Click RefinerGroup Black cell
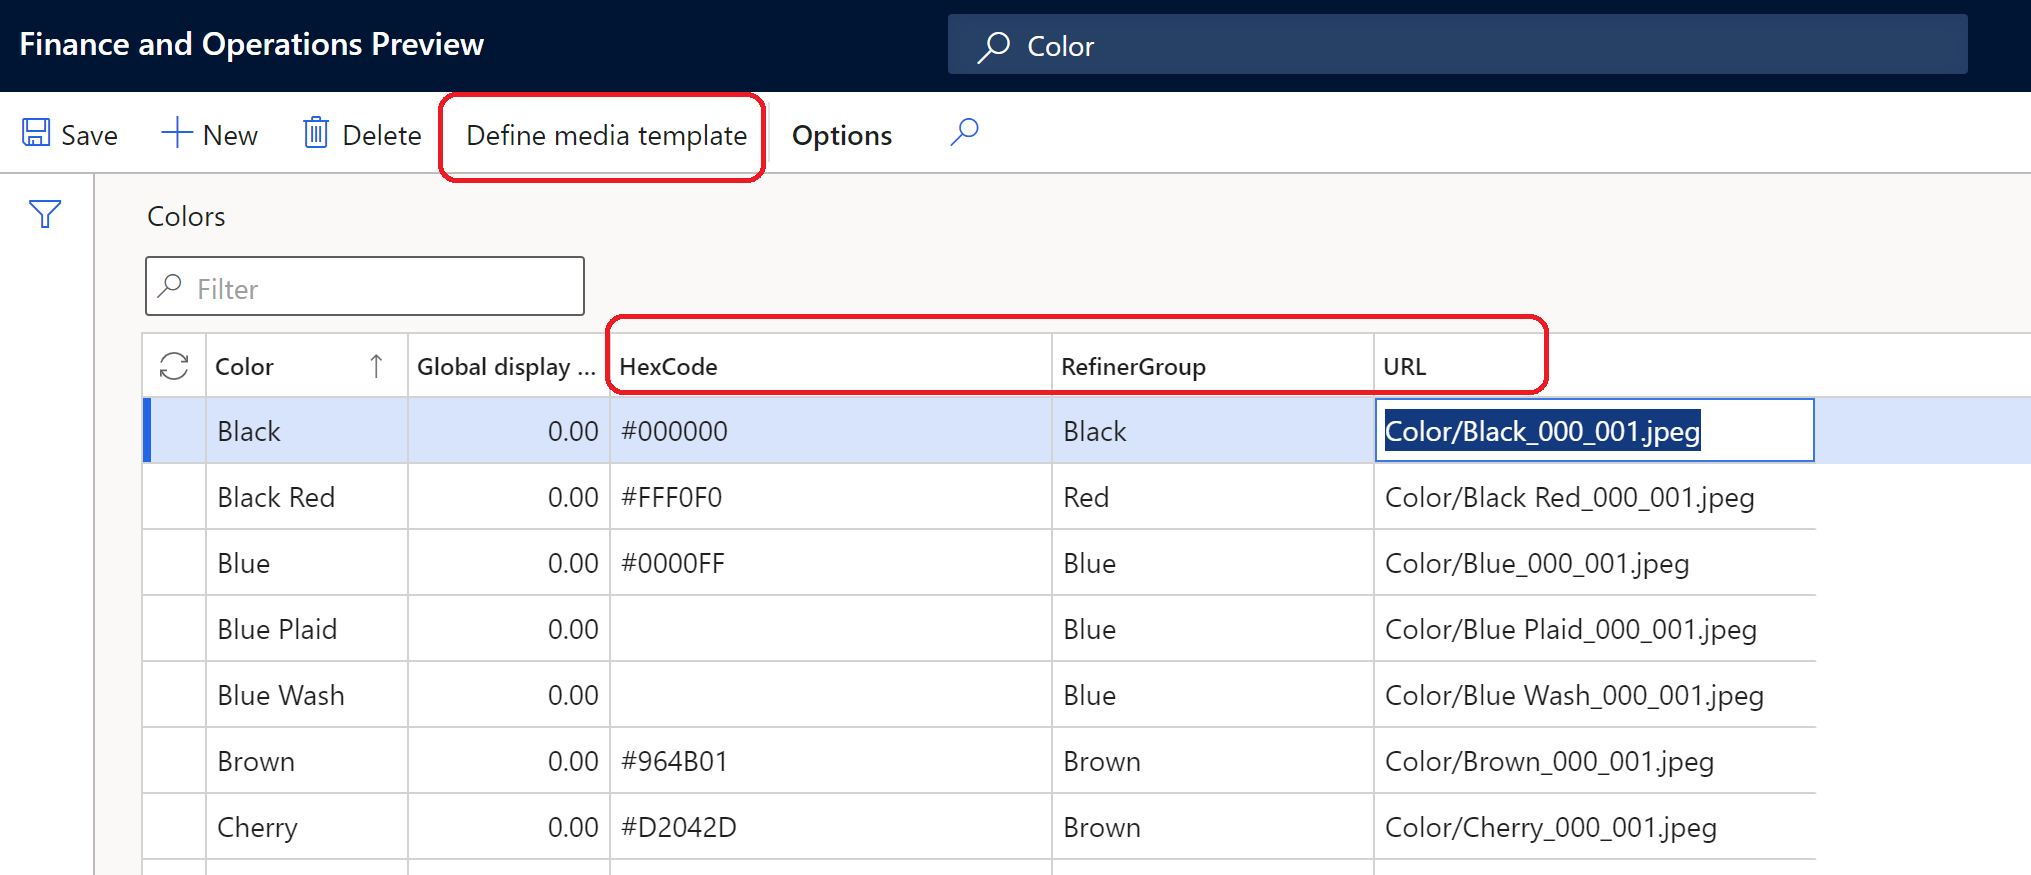 coord(1213,431)
